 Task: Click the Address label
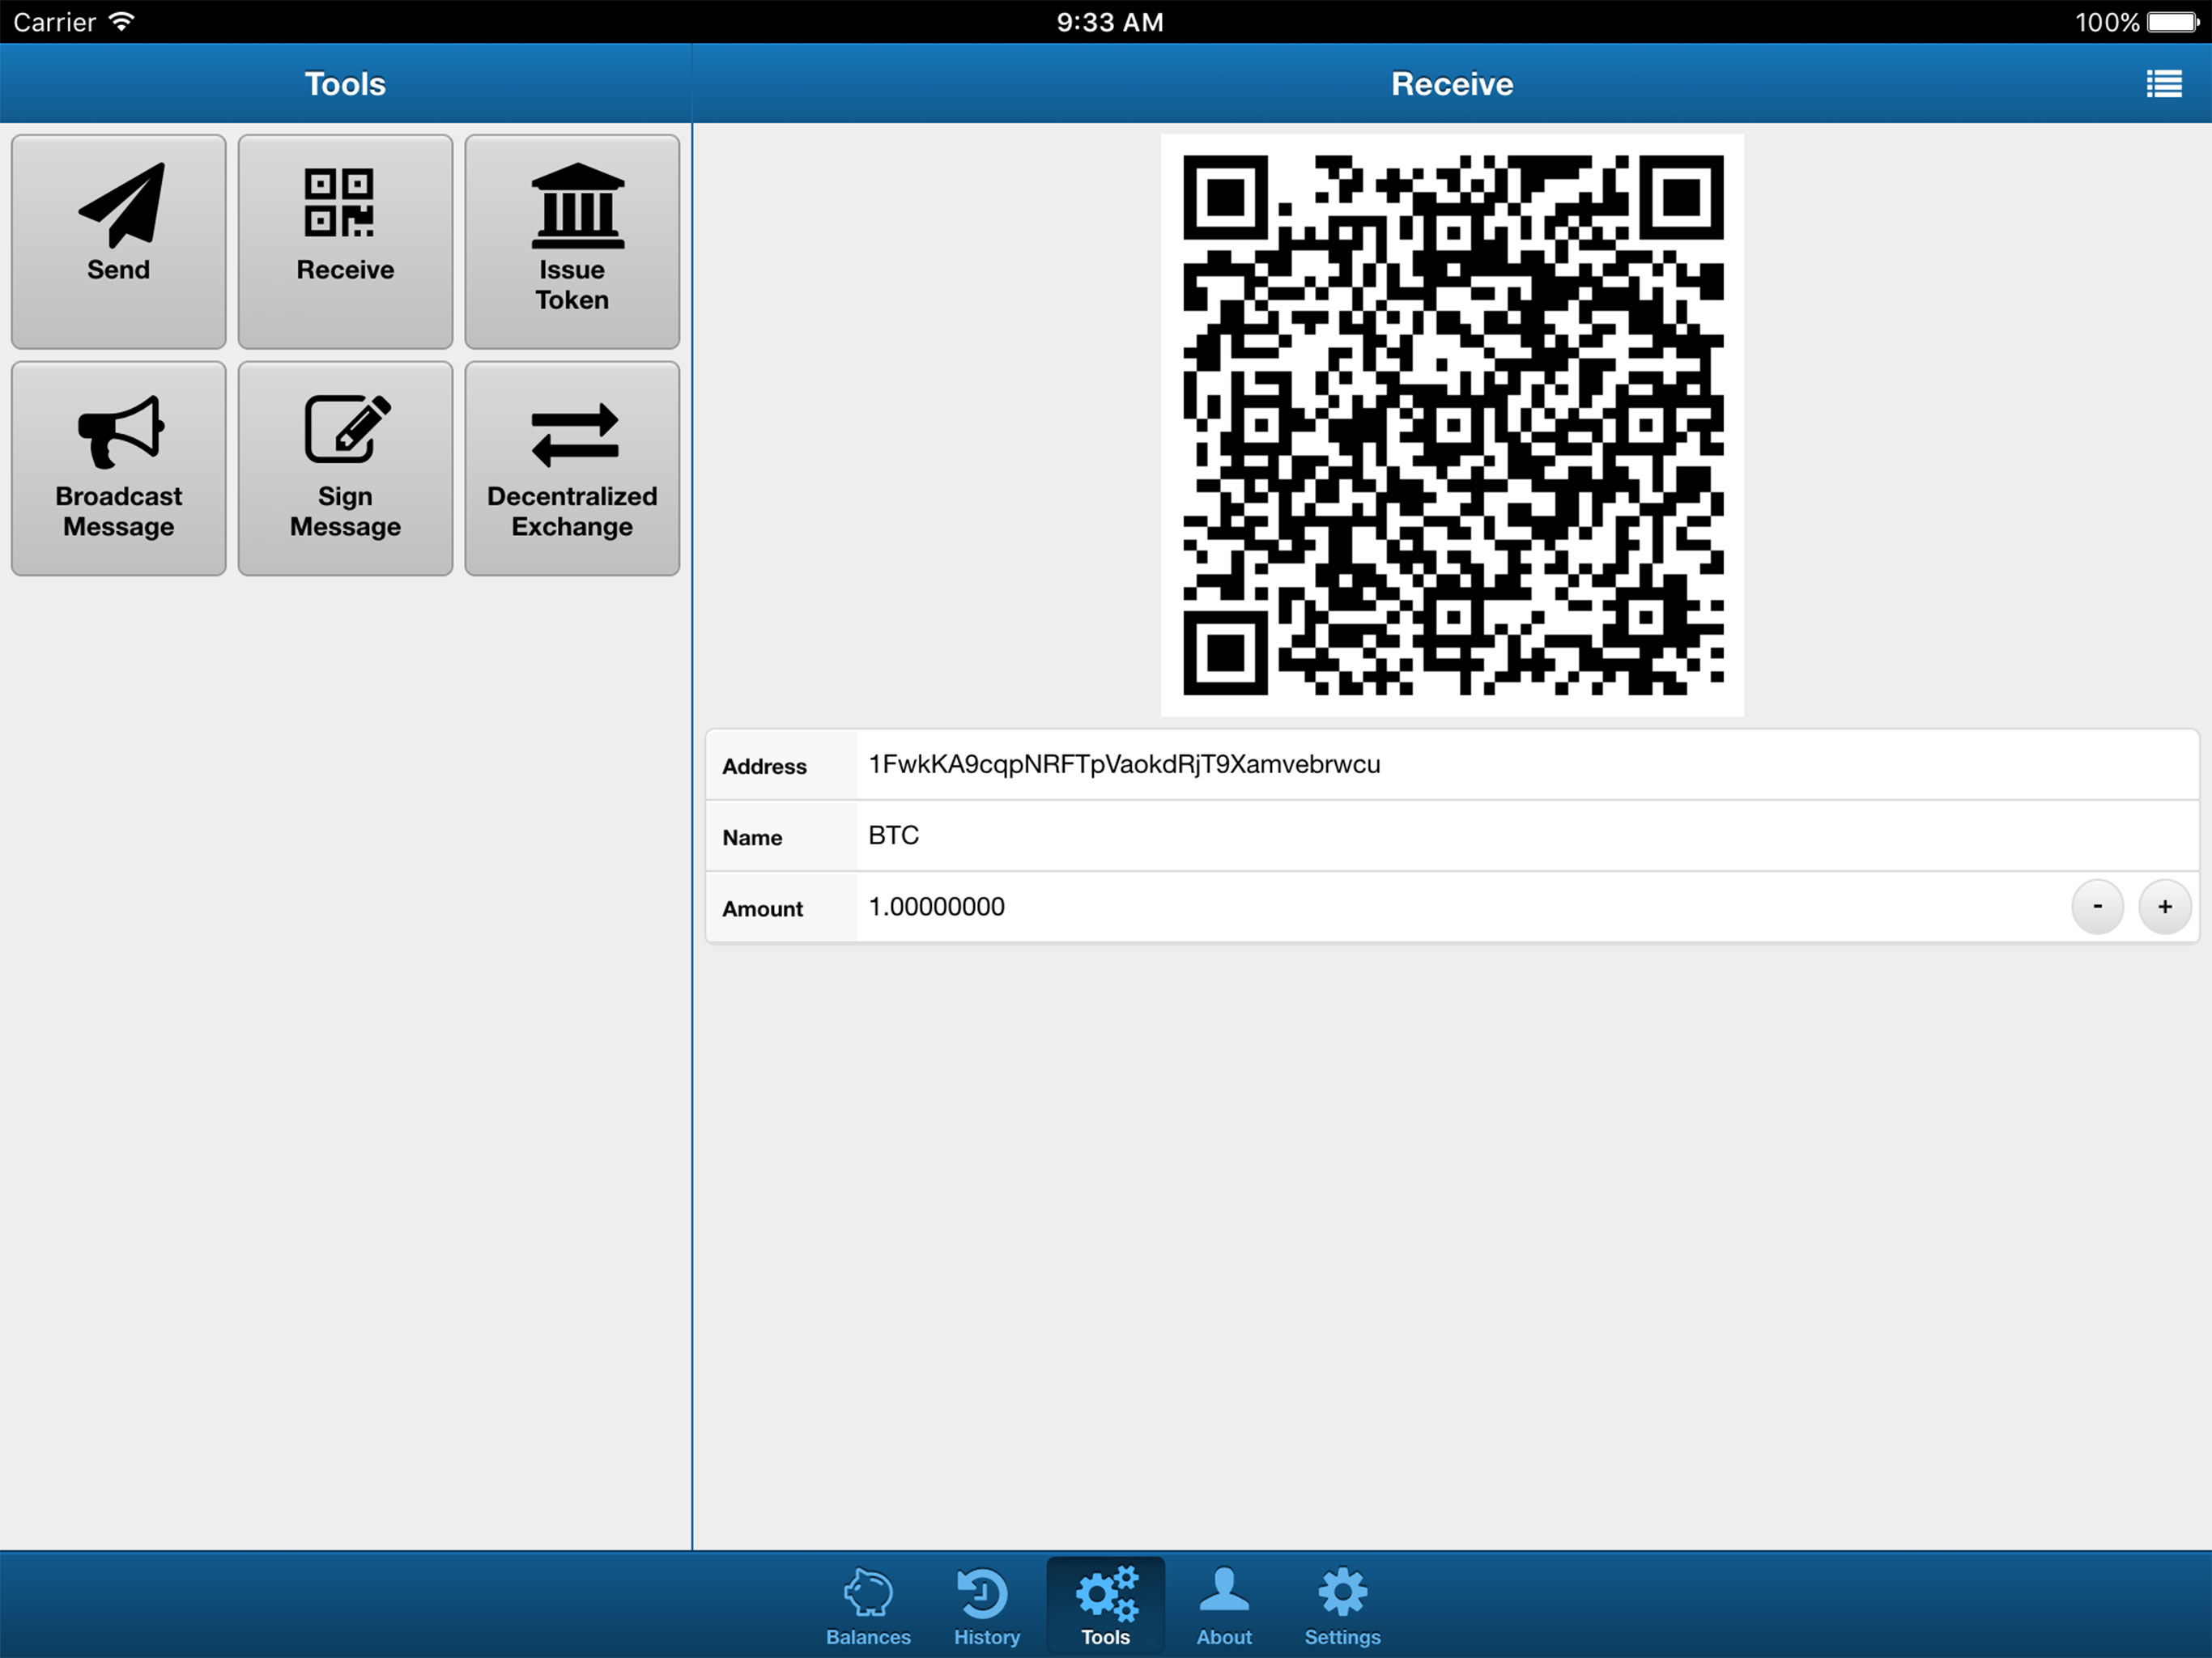click(764, 767)
